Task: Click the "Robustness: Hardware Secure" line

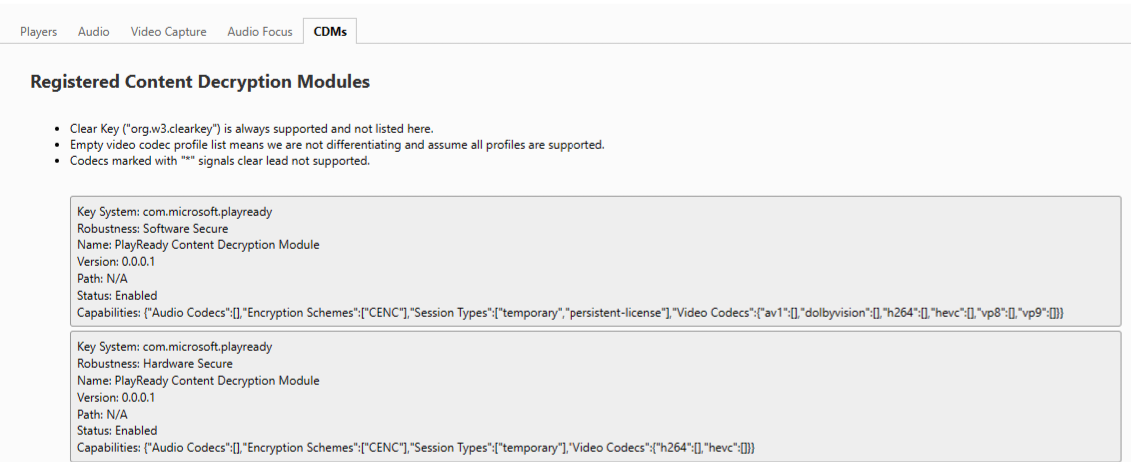Action: tap(154, 364)
